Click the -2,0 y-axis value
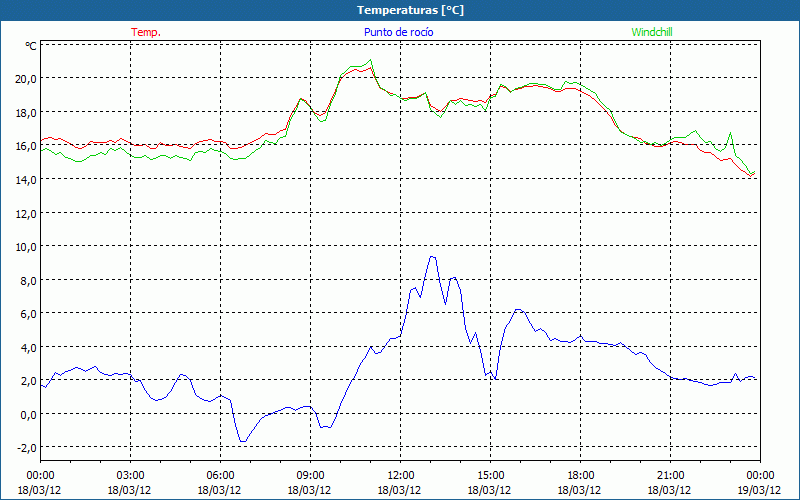Screen dimensions: 800x500 pyautogui.click(x=27, y=448)
